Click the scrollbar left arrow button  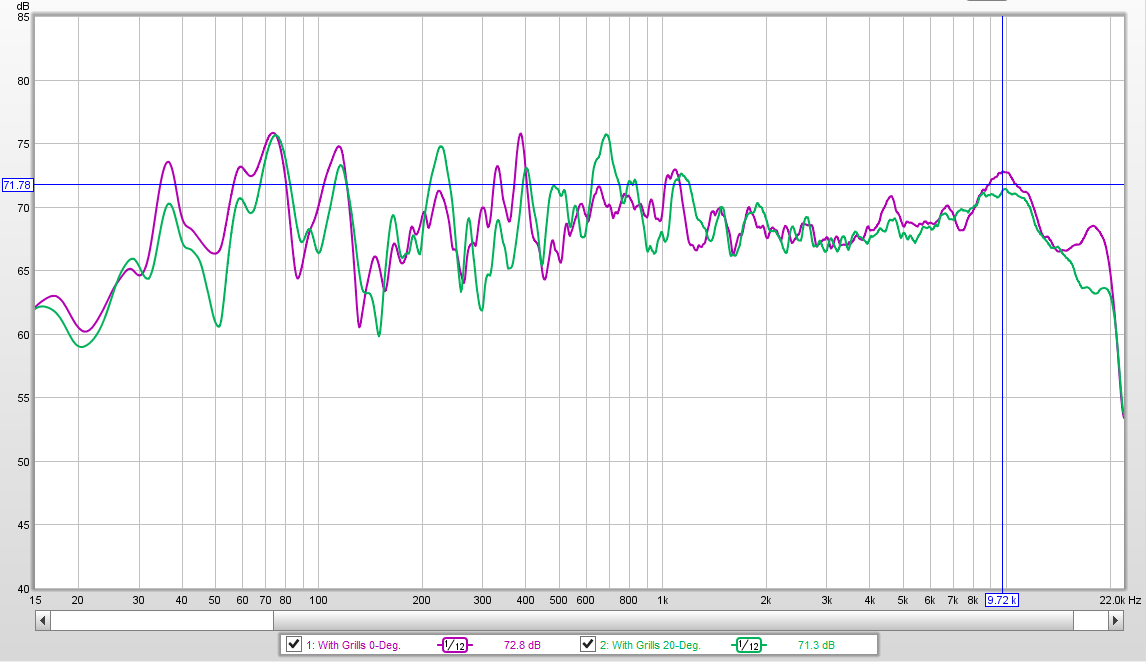point(42,620)
